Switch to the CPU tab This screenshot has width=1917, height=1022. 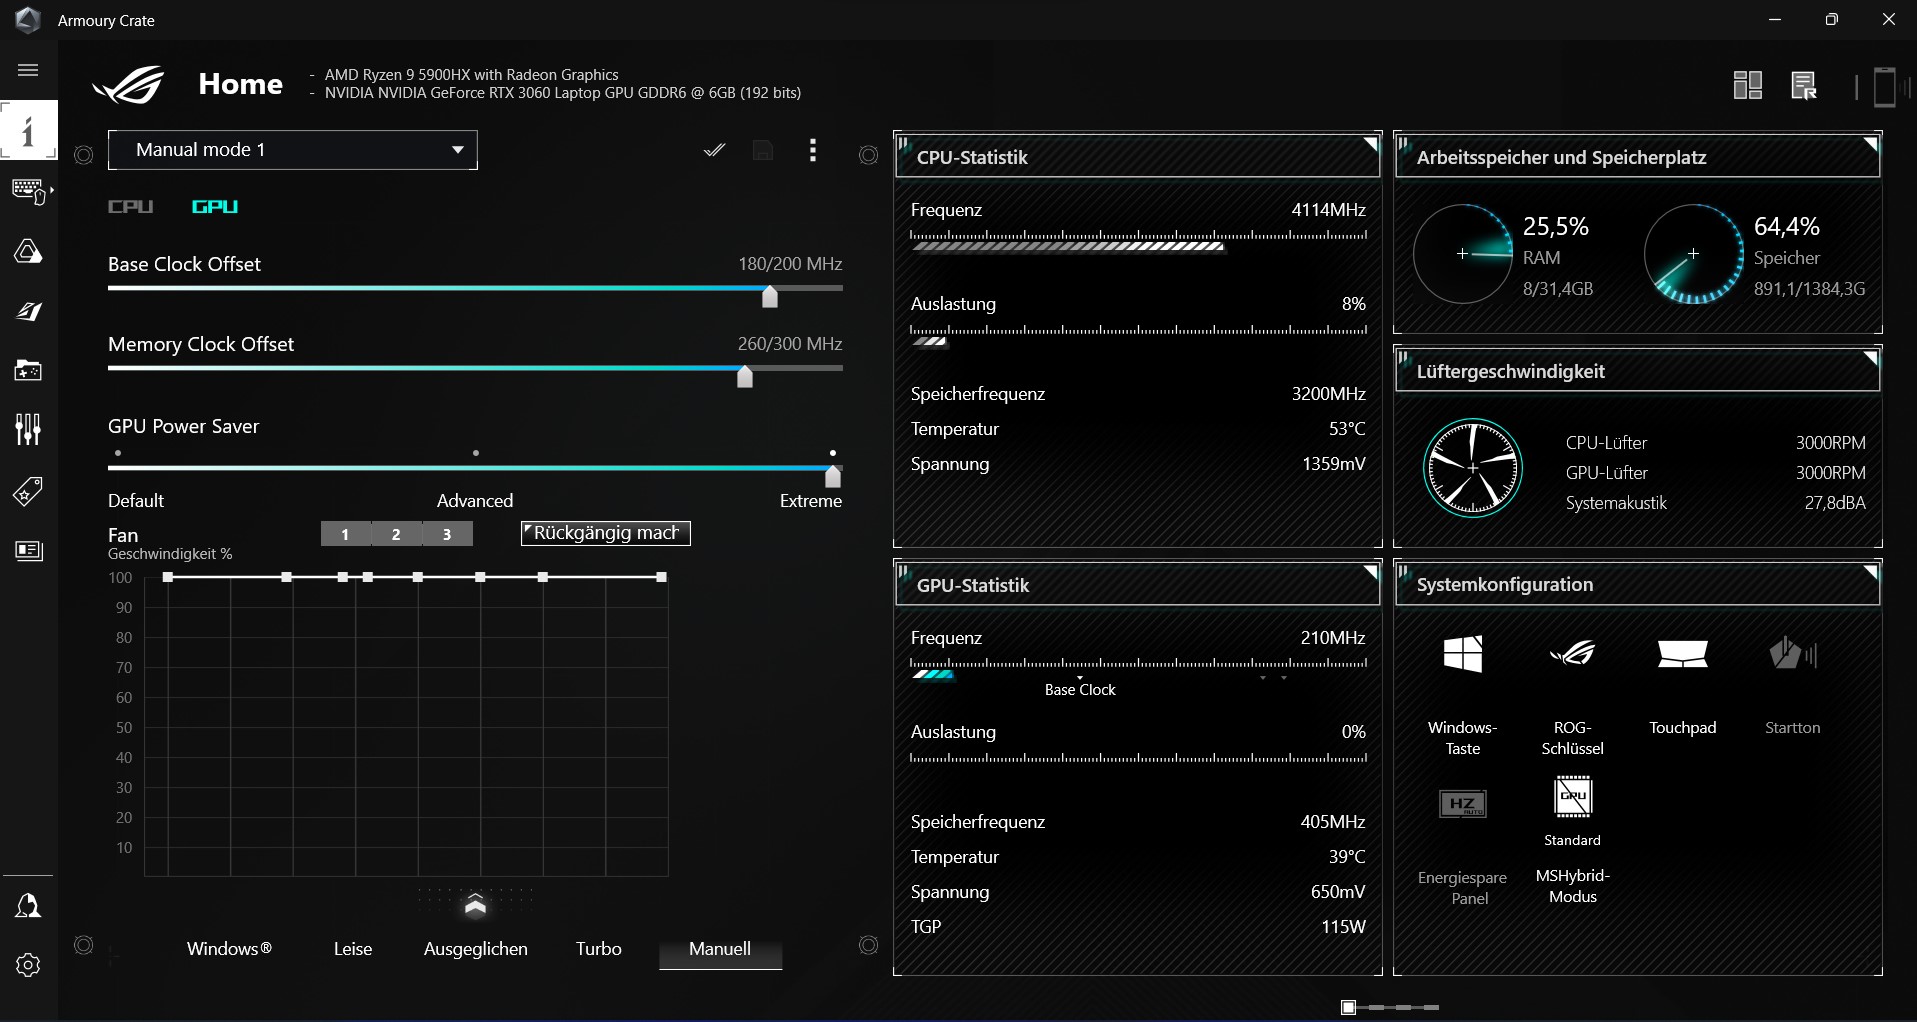[x=131, y=207]
